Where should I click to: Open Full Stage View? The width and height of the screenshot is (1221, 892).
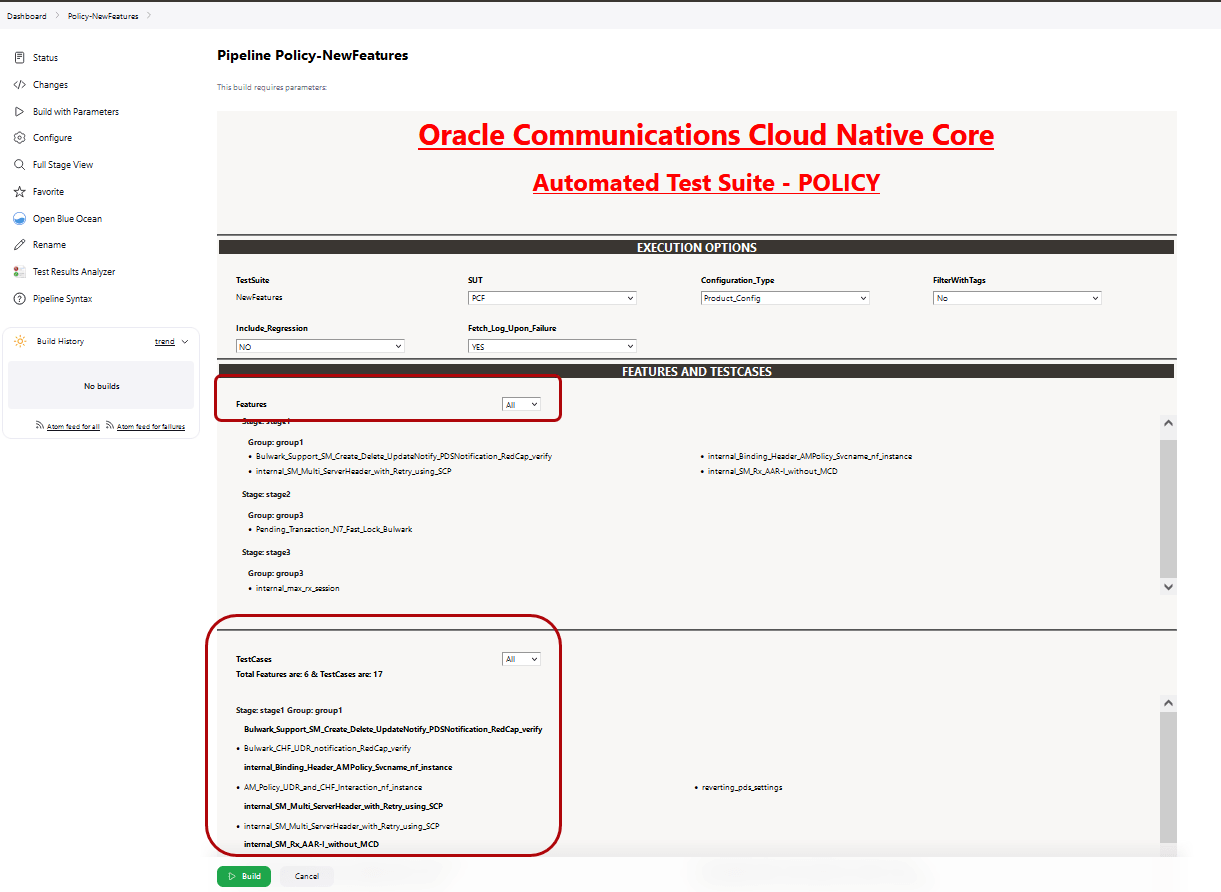point(63,165)
